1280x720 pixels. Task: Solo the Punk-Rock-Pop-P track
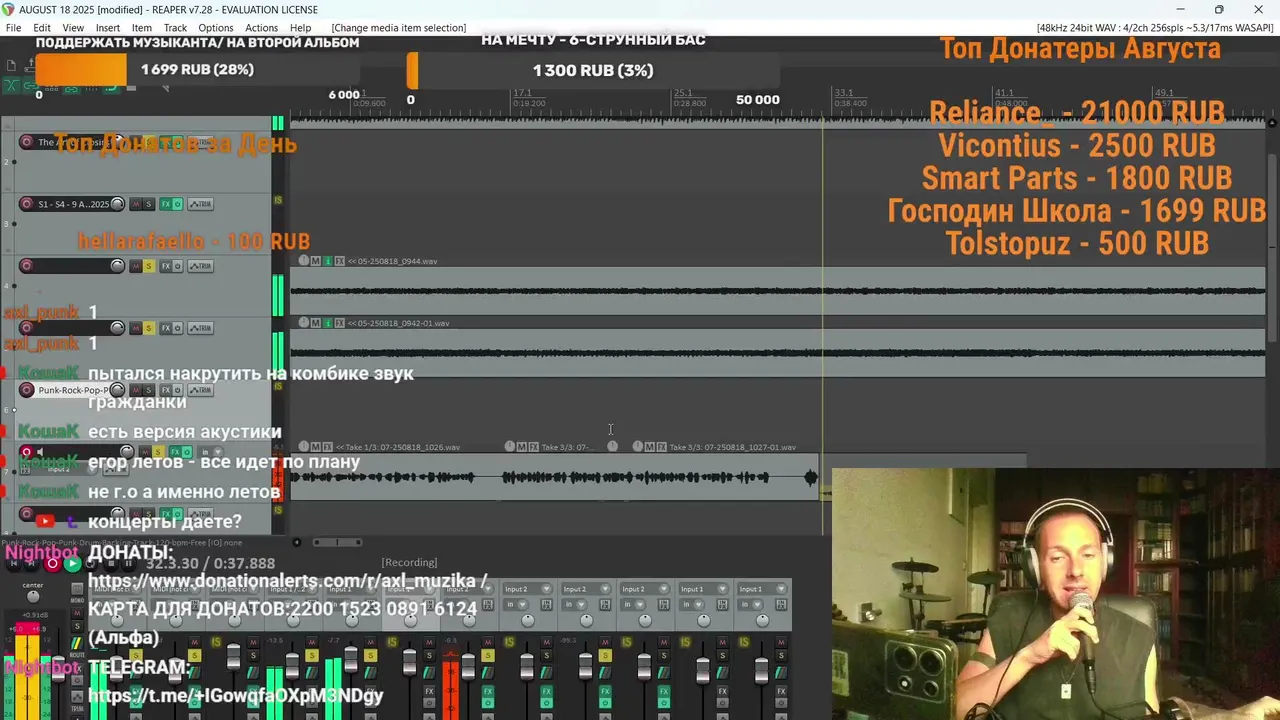tap(149, 390)
